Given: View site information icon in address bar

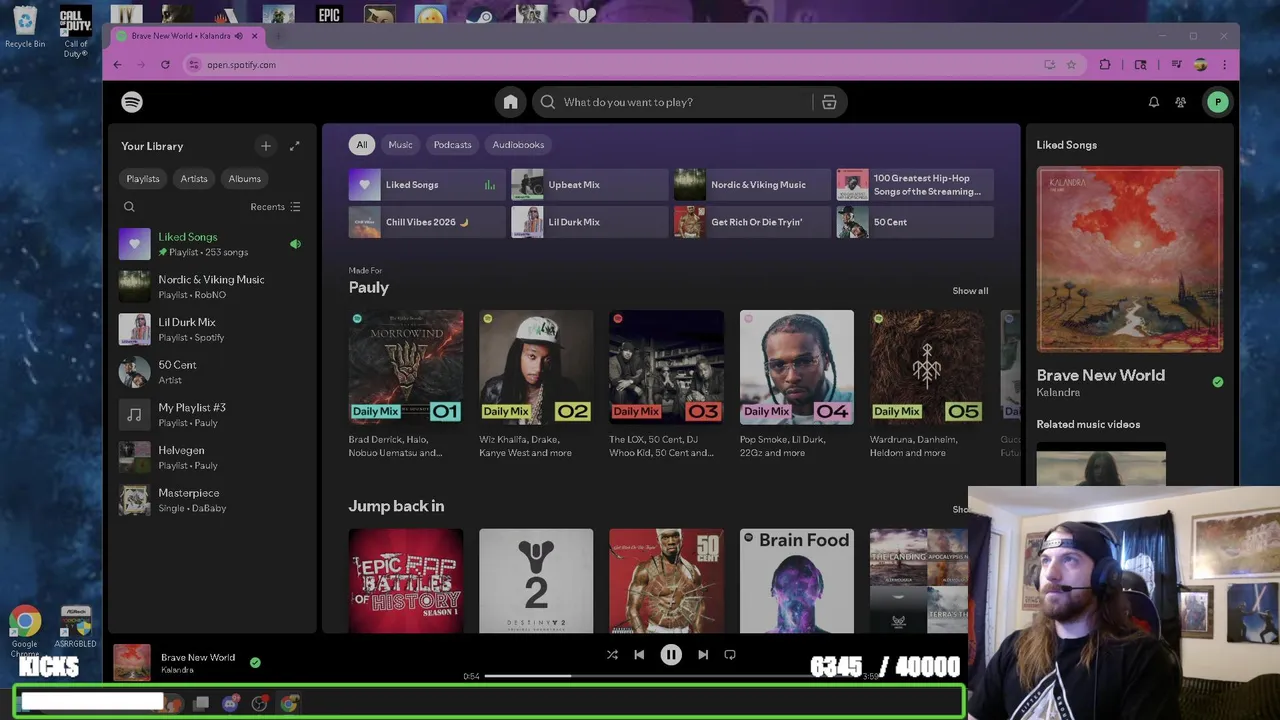Looking at the screenshot, I should point(194,65).
